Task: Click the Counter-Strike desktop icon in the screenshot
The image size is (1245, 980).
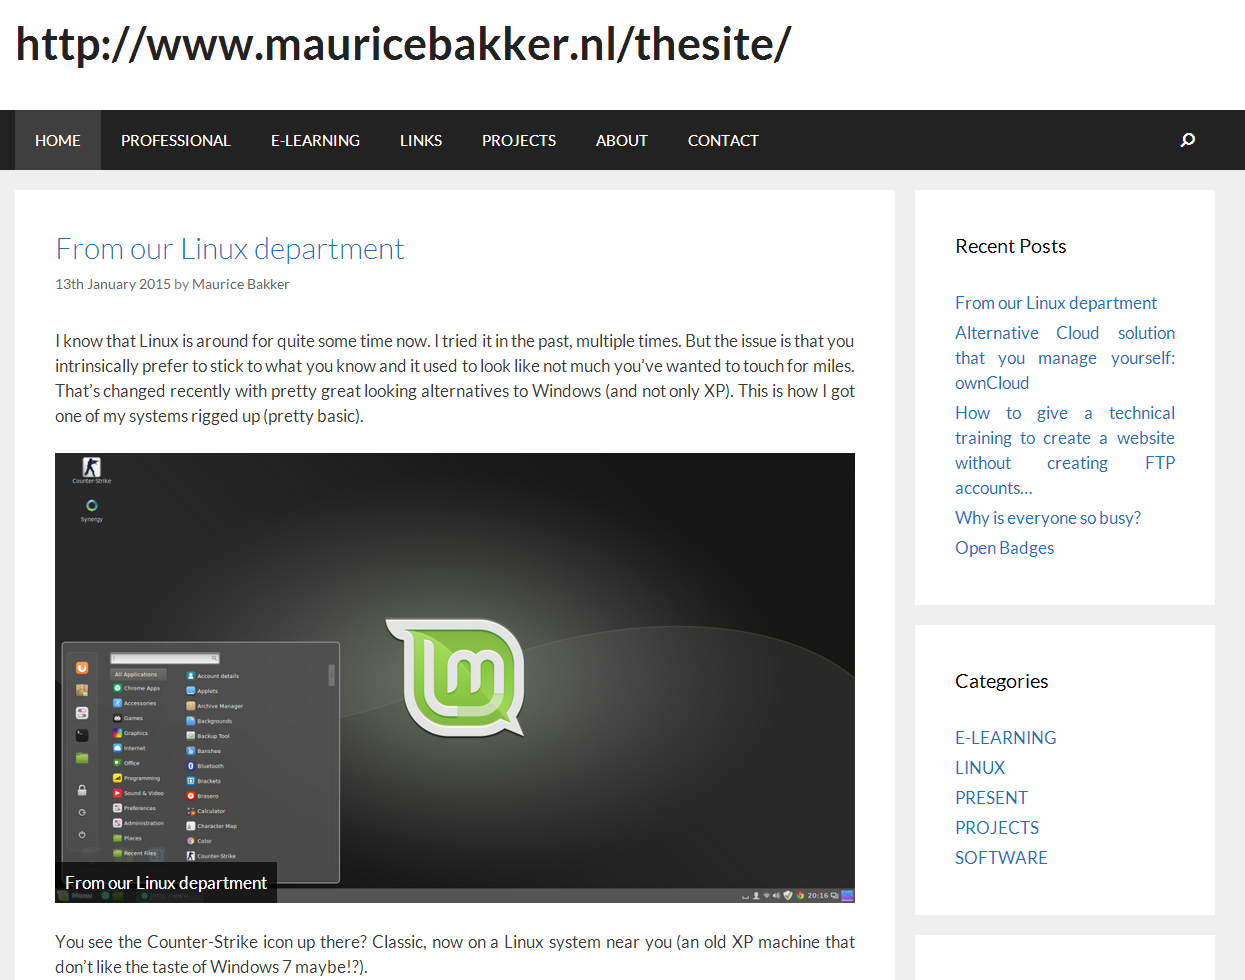Action: [91, 469]
